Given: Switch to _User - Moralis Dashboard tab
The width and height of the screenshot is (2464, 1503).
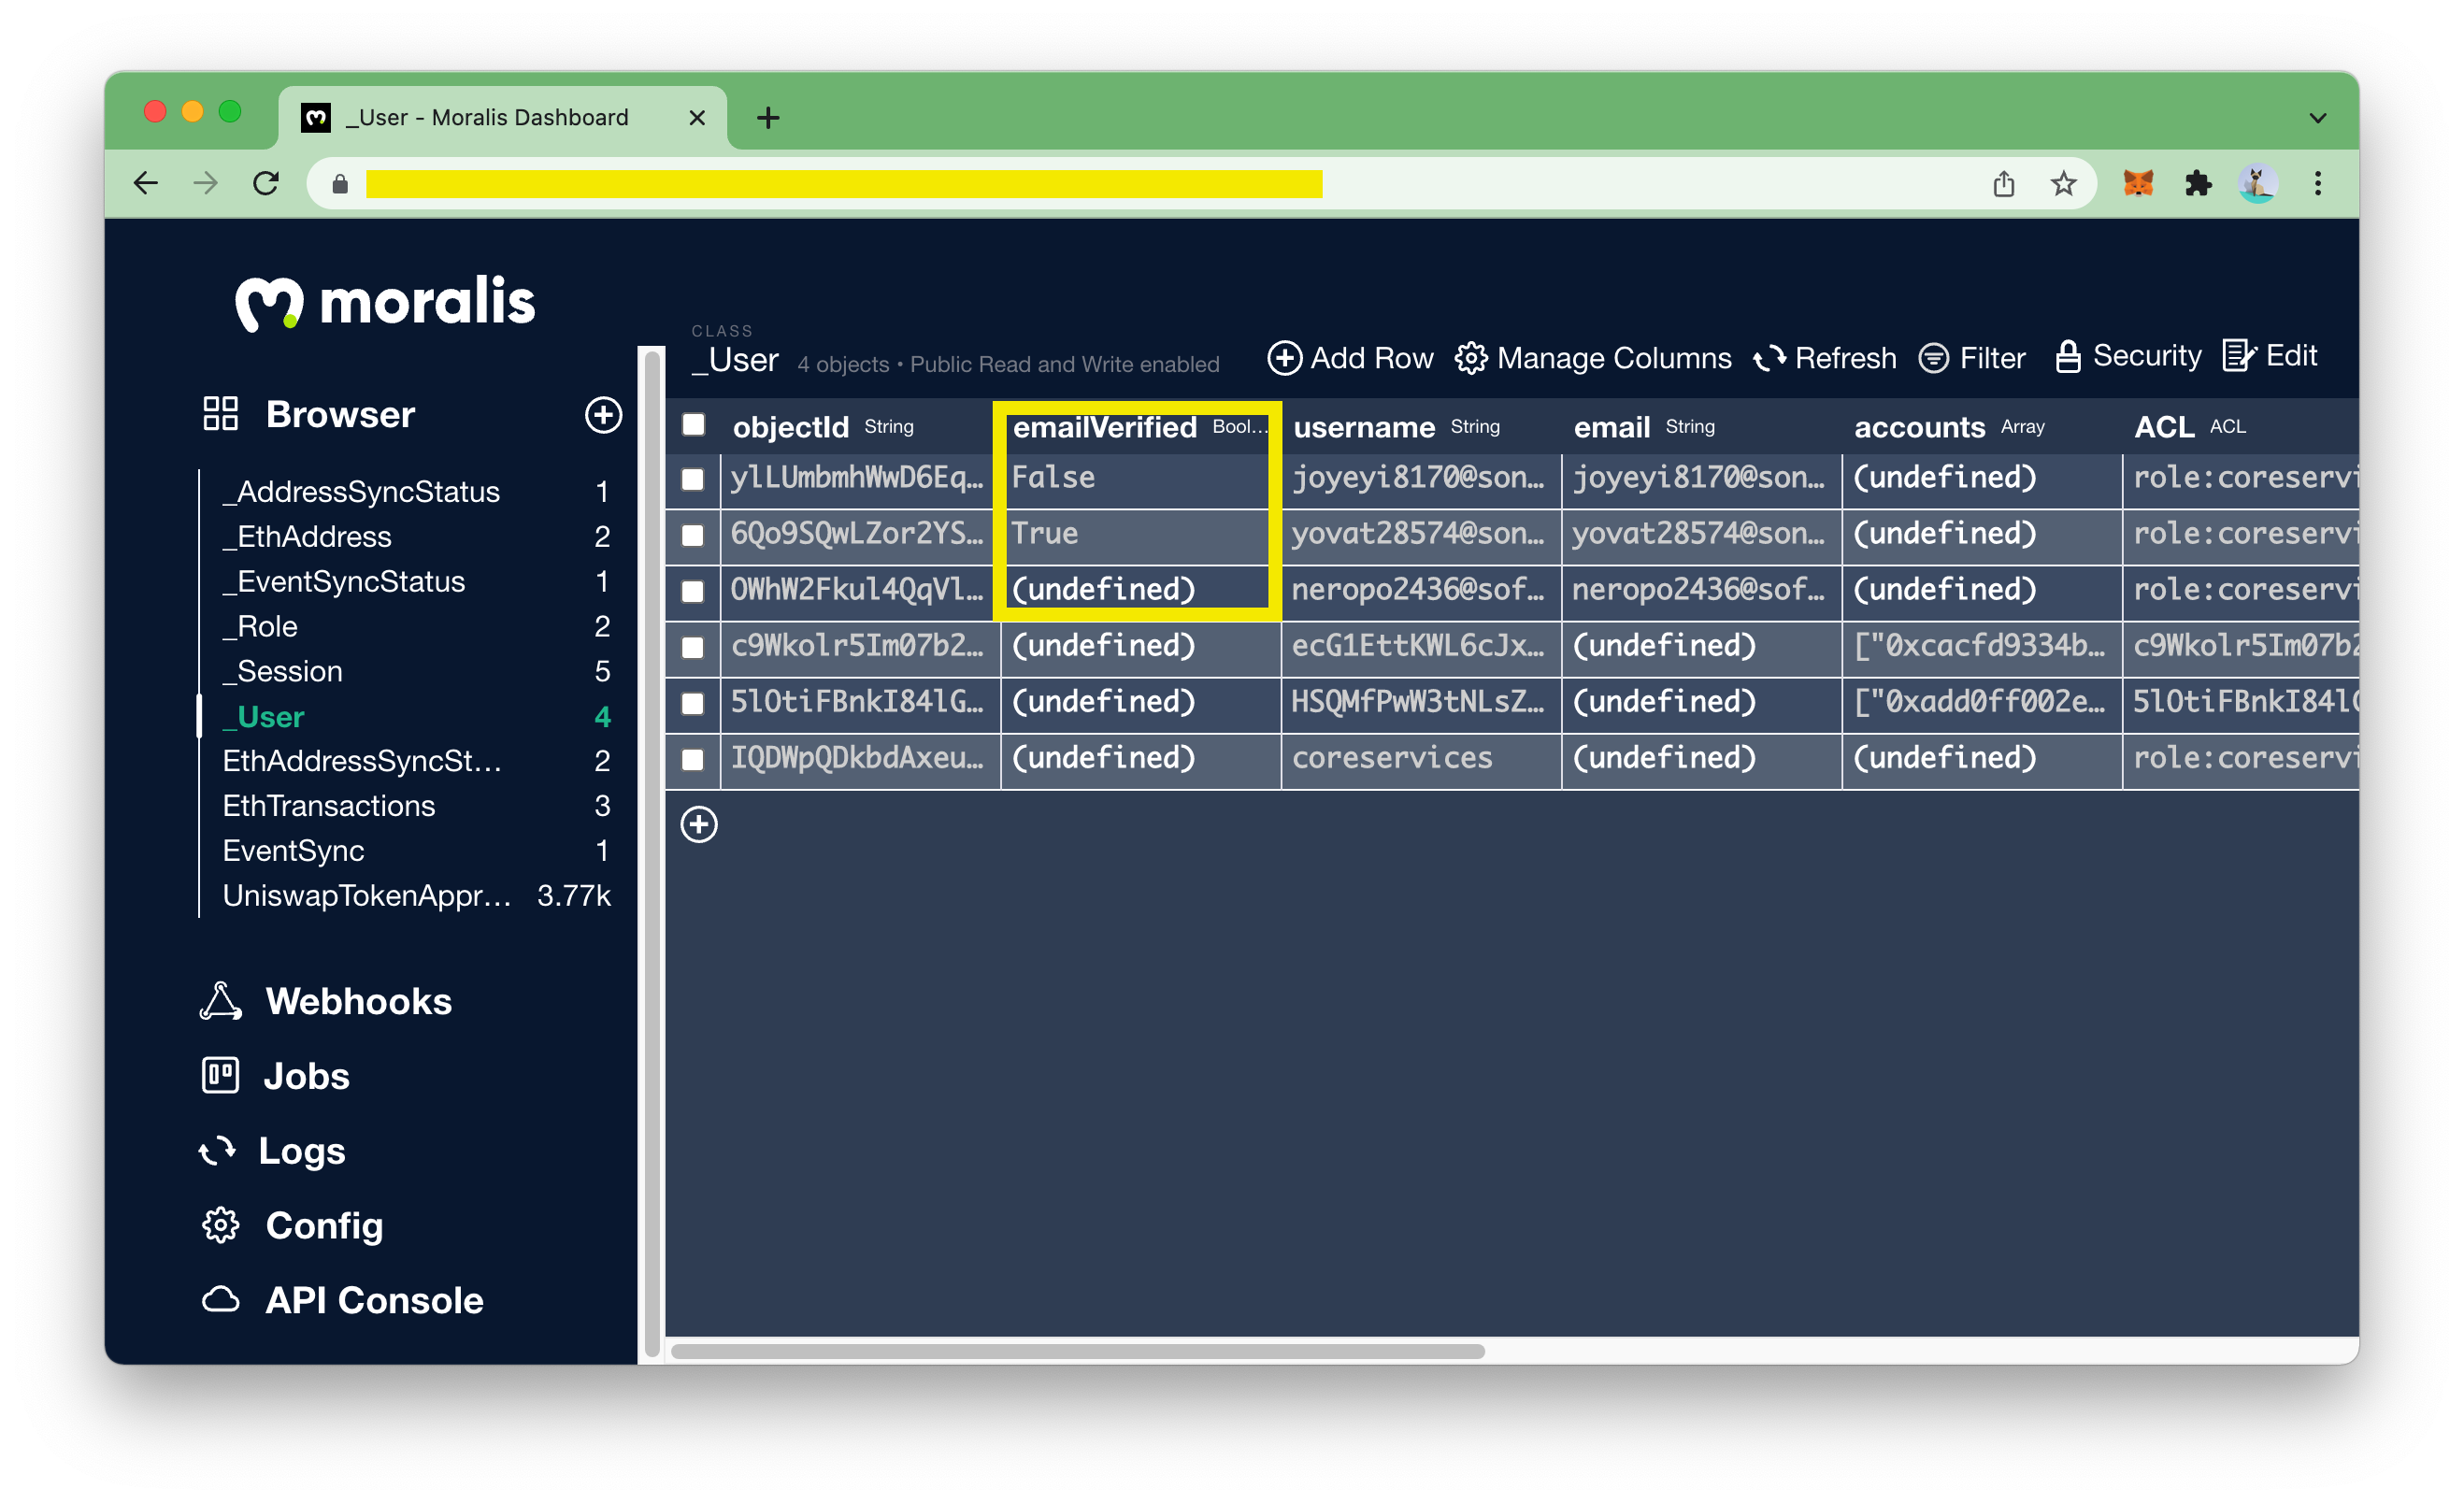Looking at the screenshot, I should [503, 118].
